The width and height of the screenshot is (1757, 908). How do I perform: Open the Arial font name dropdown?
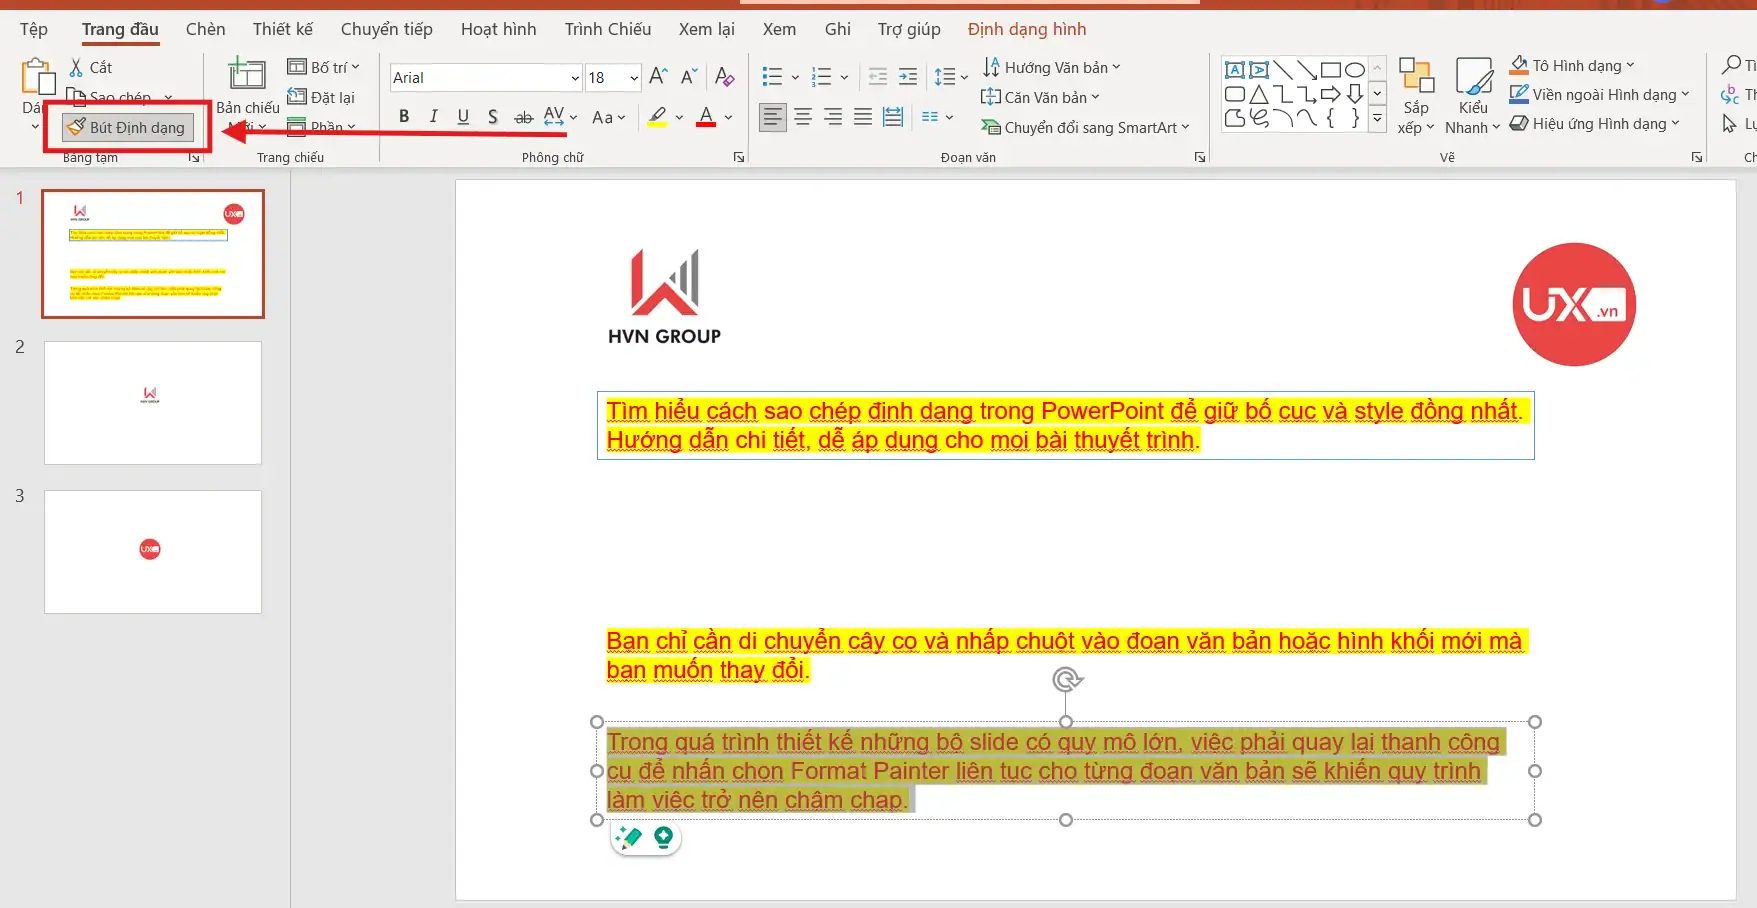(x=575, y=78)
